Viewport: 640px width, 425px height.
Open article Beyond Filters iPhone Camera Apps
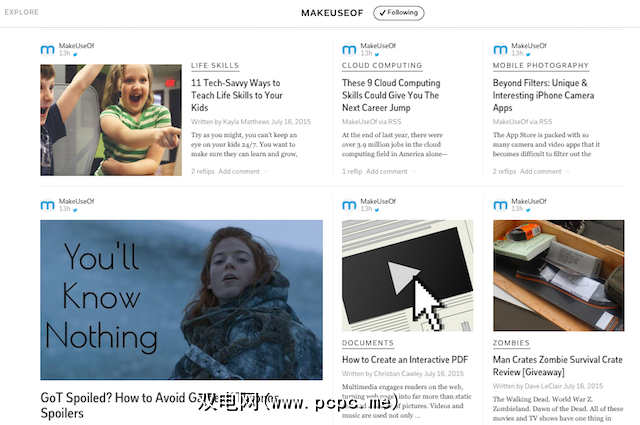[543, 95]
